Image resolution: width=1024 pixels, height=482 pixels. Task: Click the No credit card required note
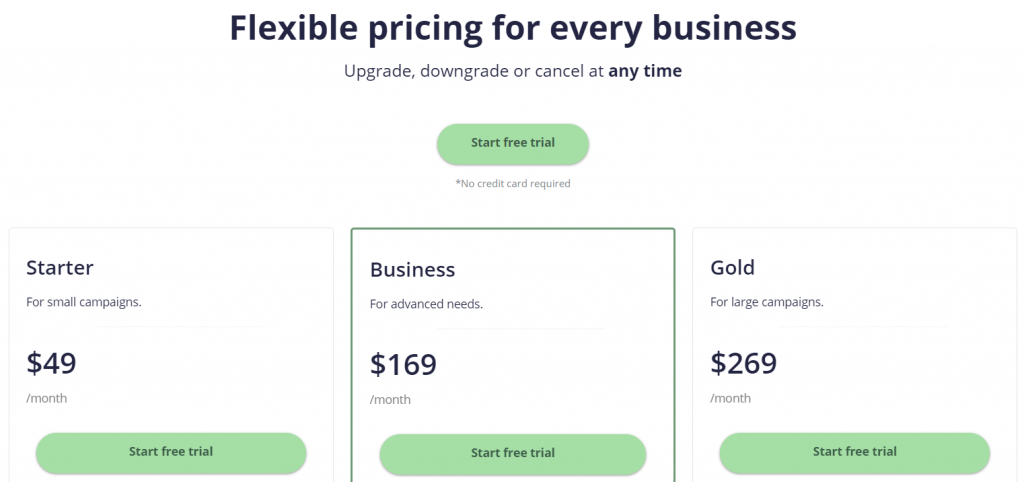pyautogui.click(x=512, y=184)
